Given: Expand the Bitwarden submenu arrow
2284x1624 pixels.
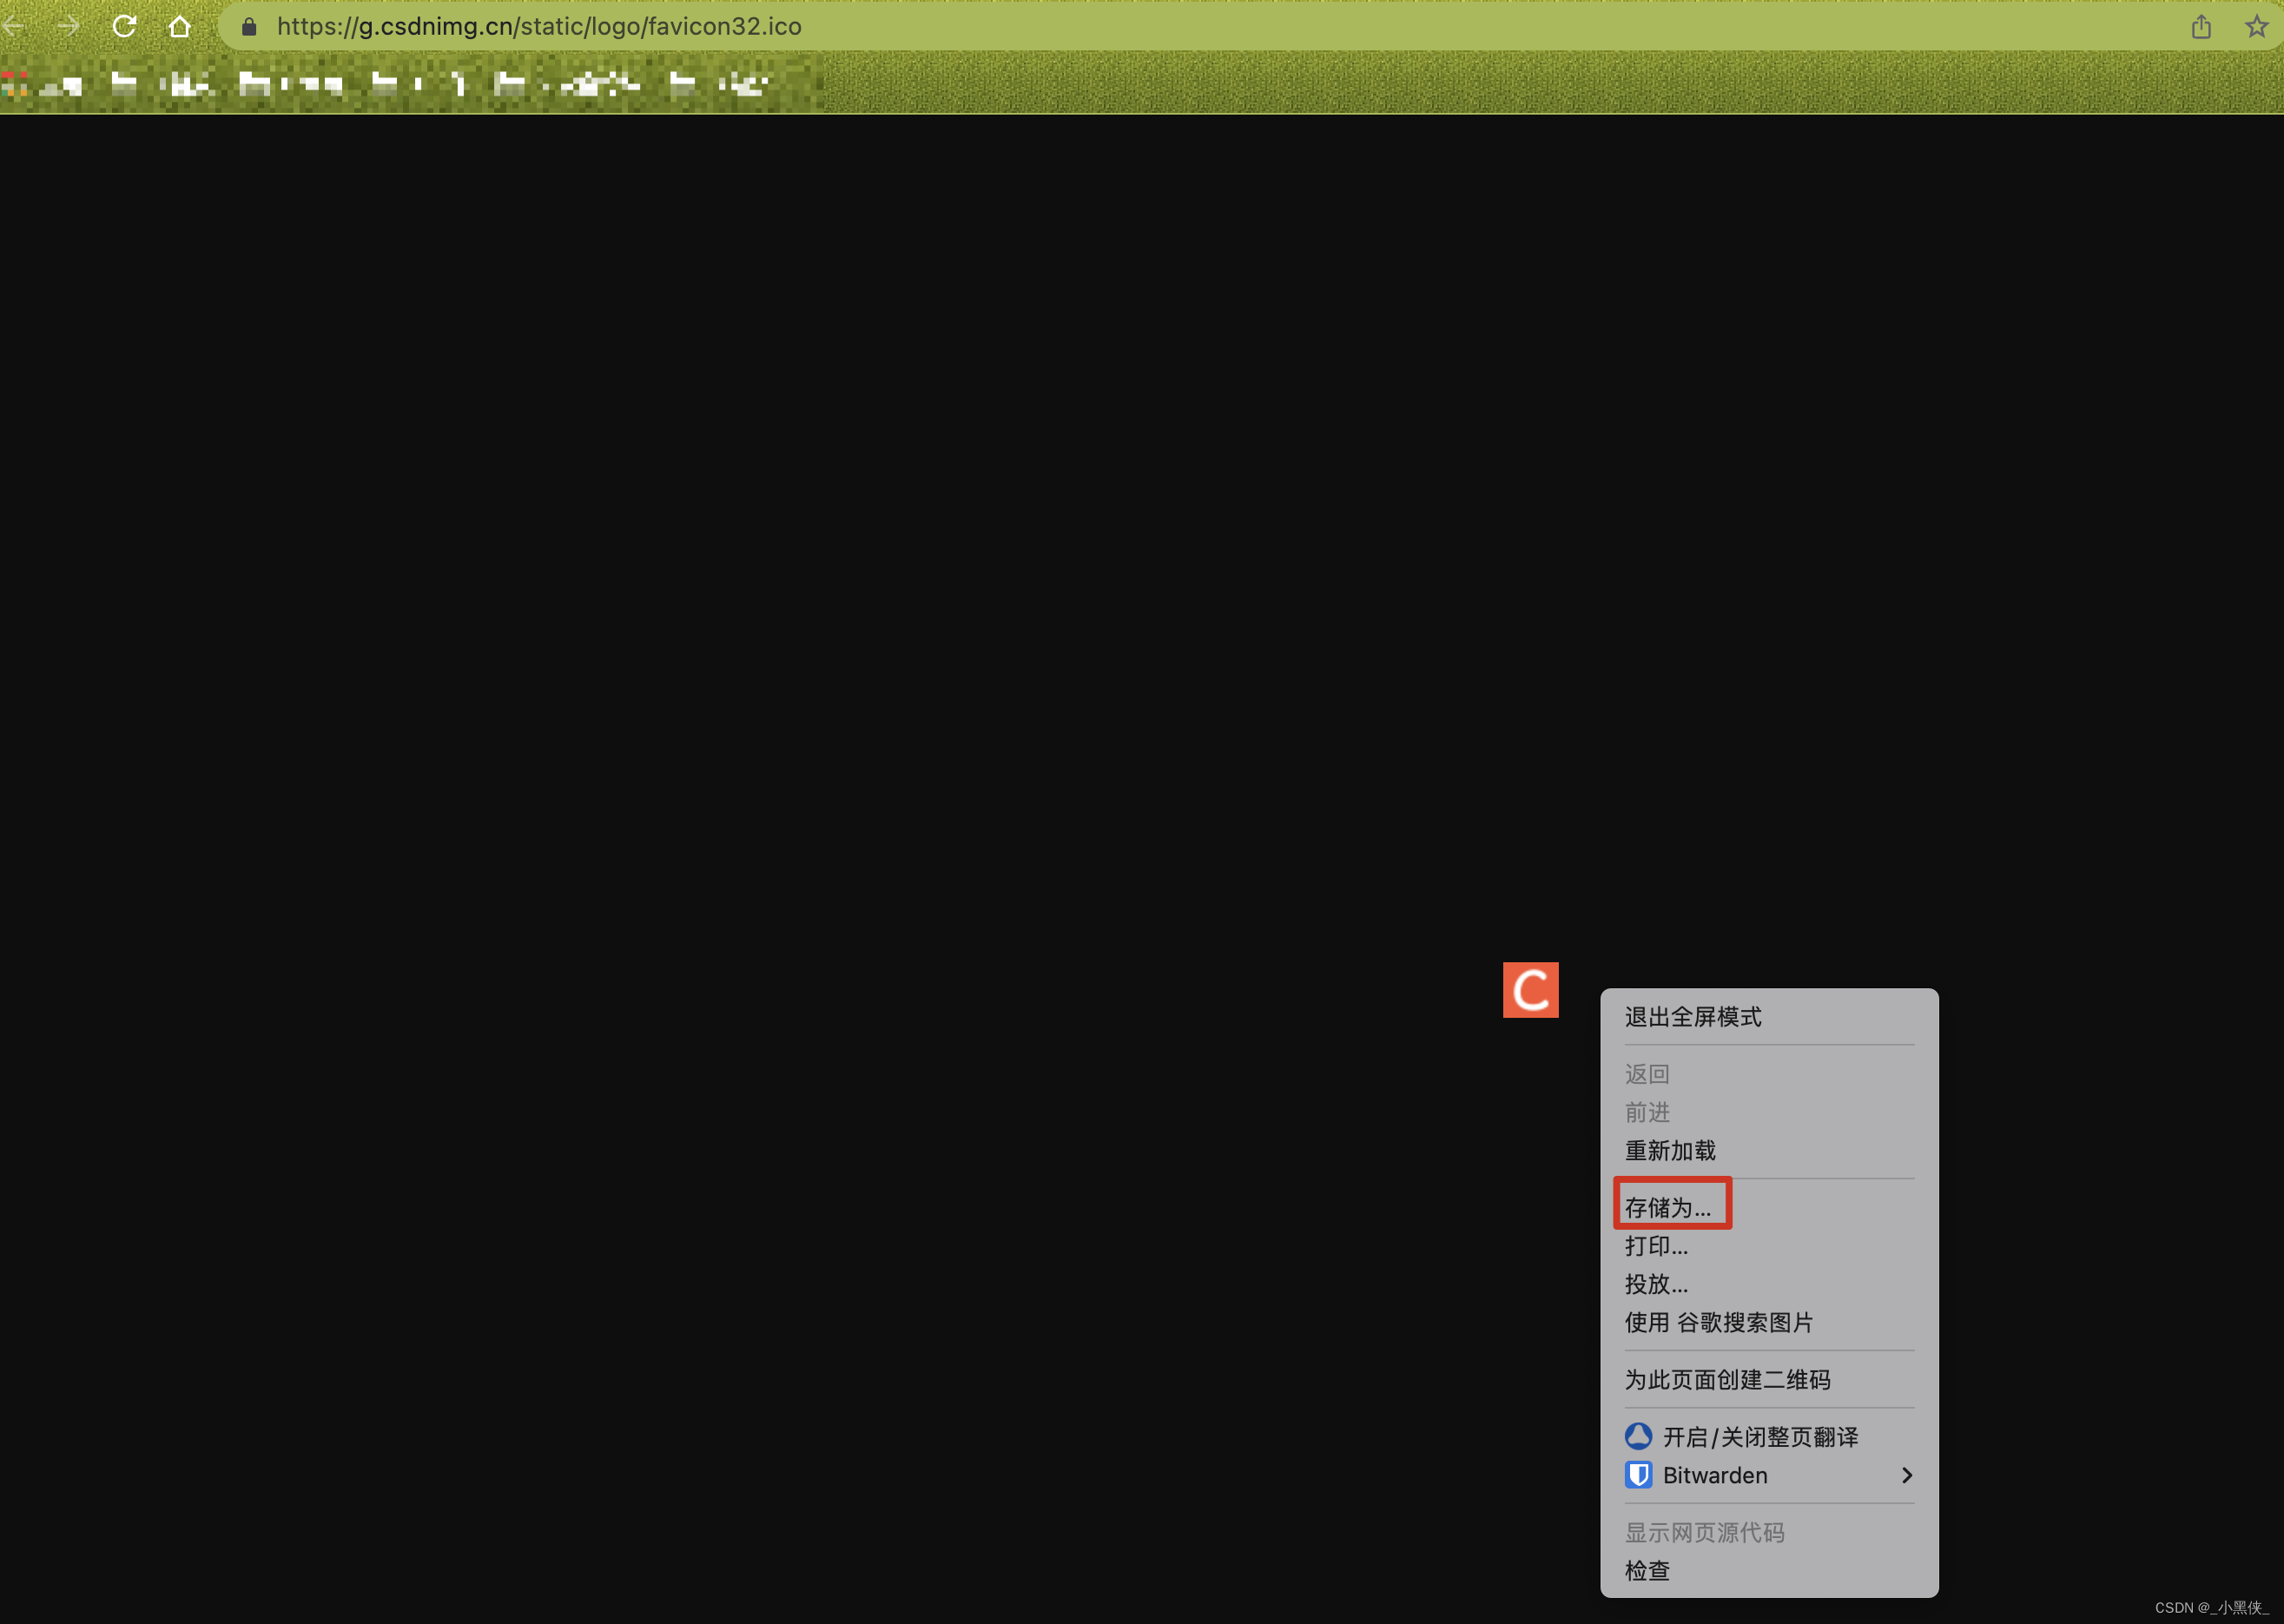Looking at the screenshot, I should [1906, 1475].
